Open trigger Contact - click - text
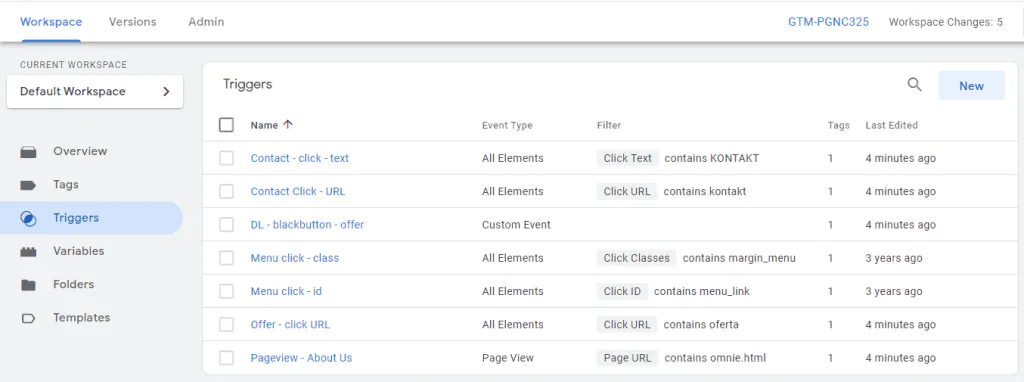This screenshot has height=382, width=1024. click(x=300, y=158)
